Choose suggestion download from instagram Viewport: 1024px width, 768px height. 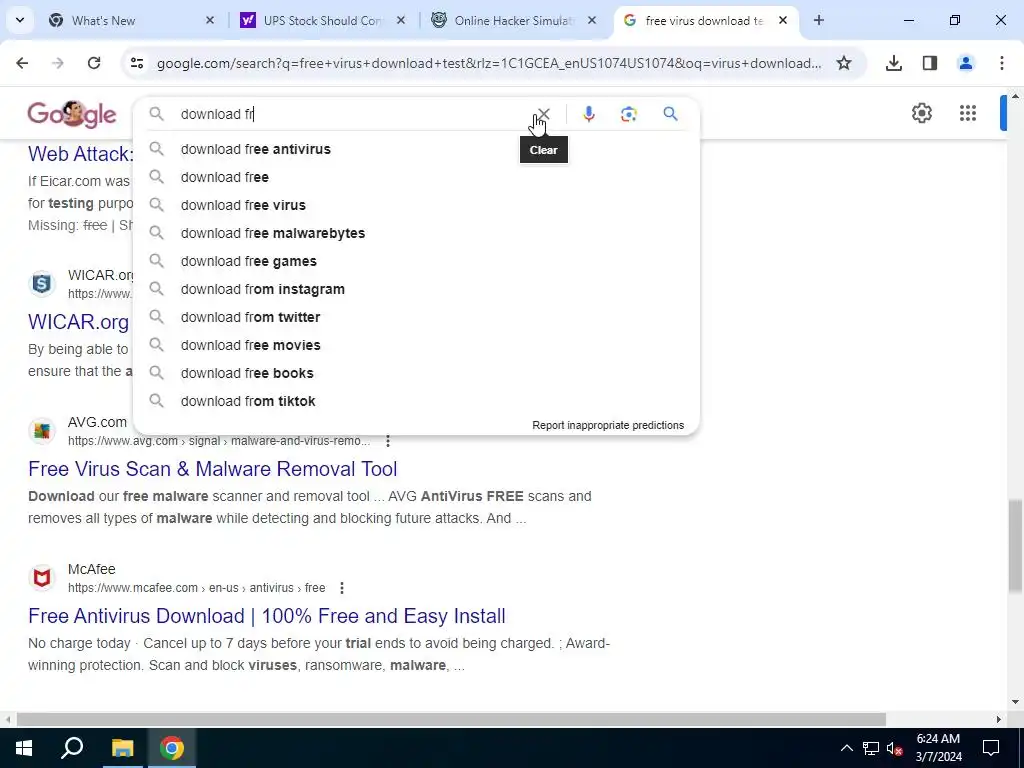[x=416, y=289]
